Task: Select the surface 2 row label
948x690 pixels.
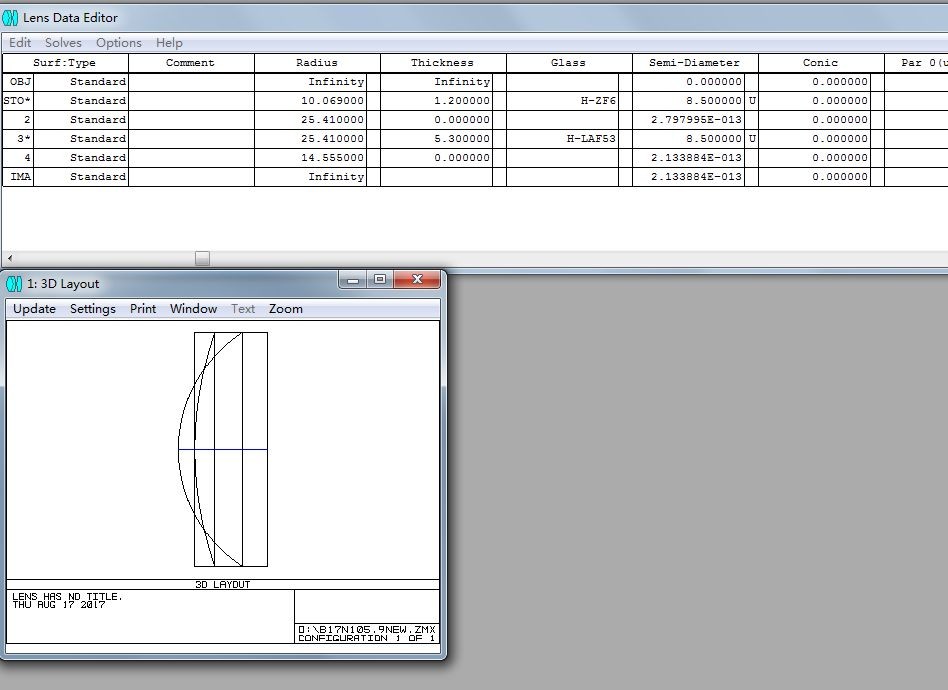Action: (x=18, y=120)
